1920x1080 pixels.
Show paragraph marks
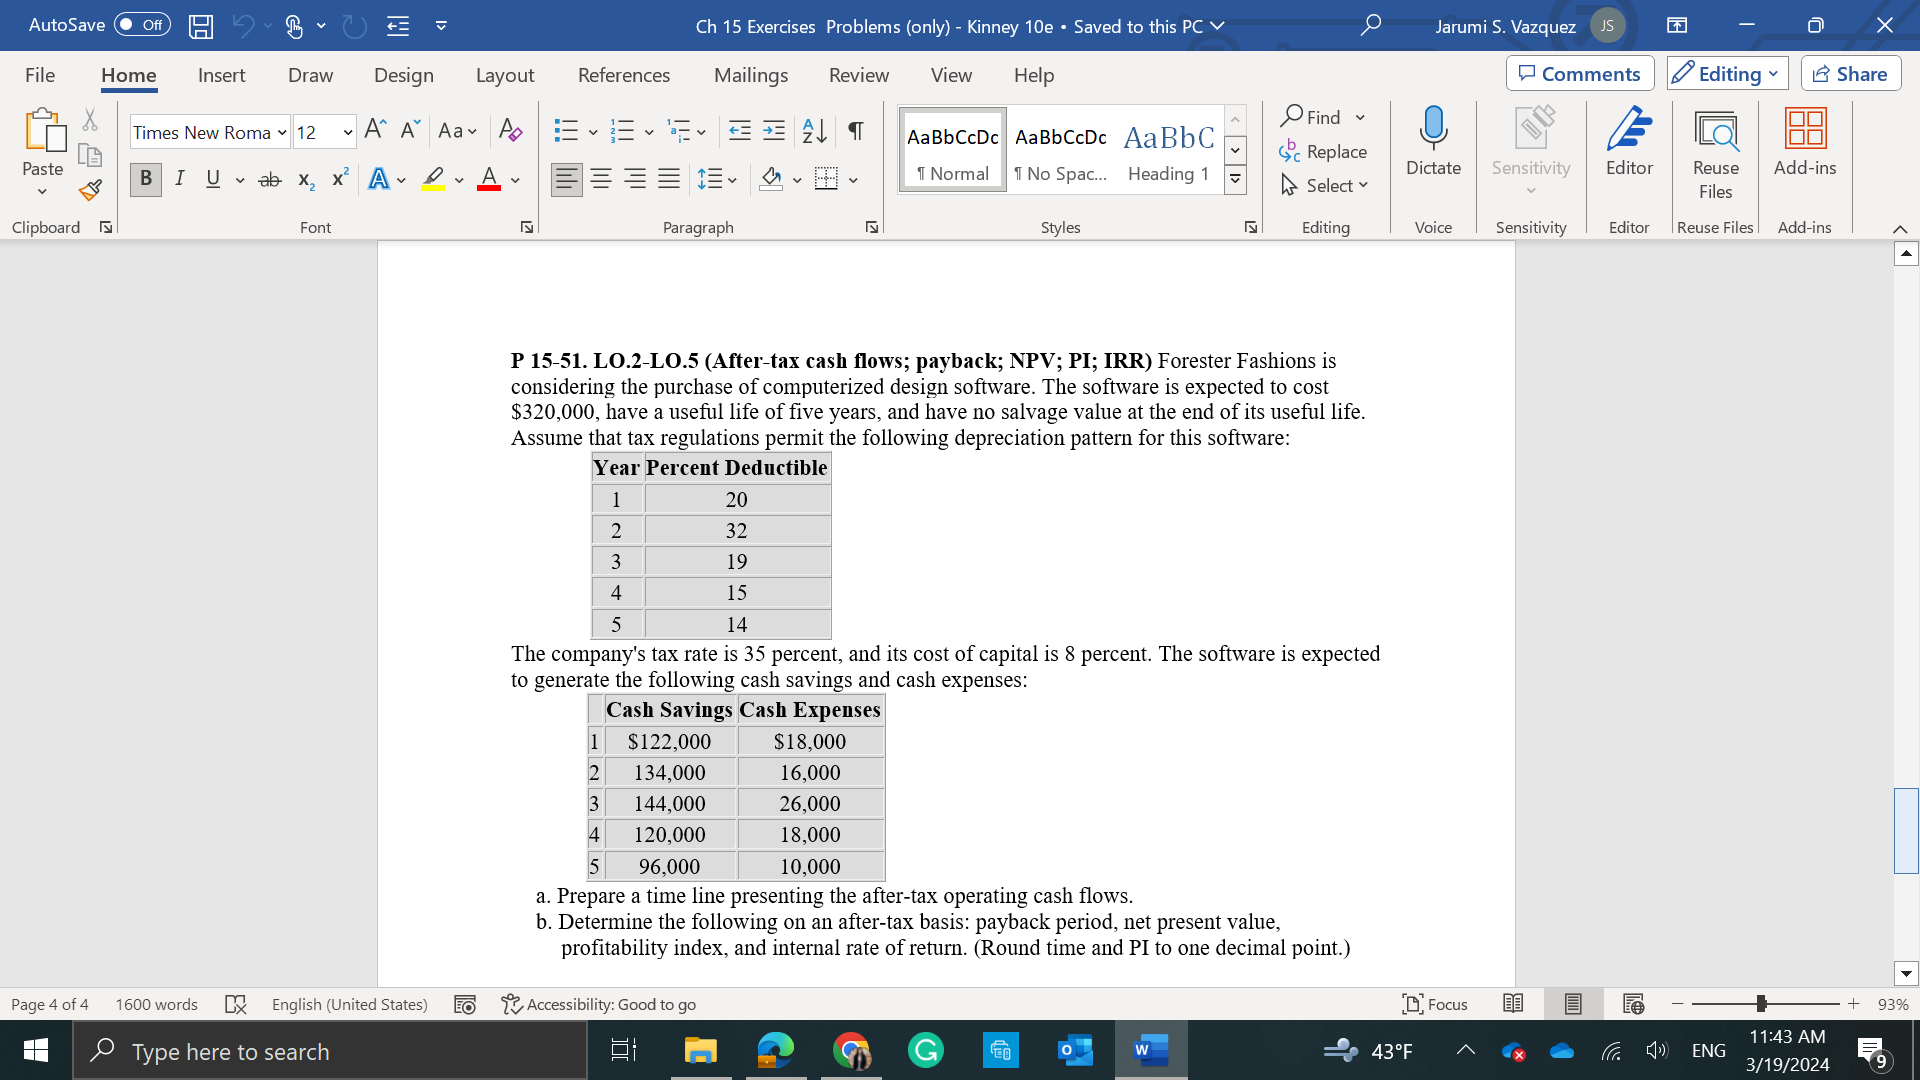(x=854, y=130)
